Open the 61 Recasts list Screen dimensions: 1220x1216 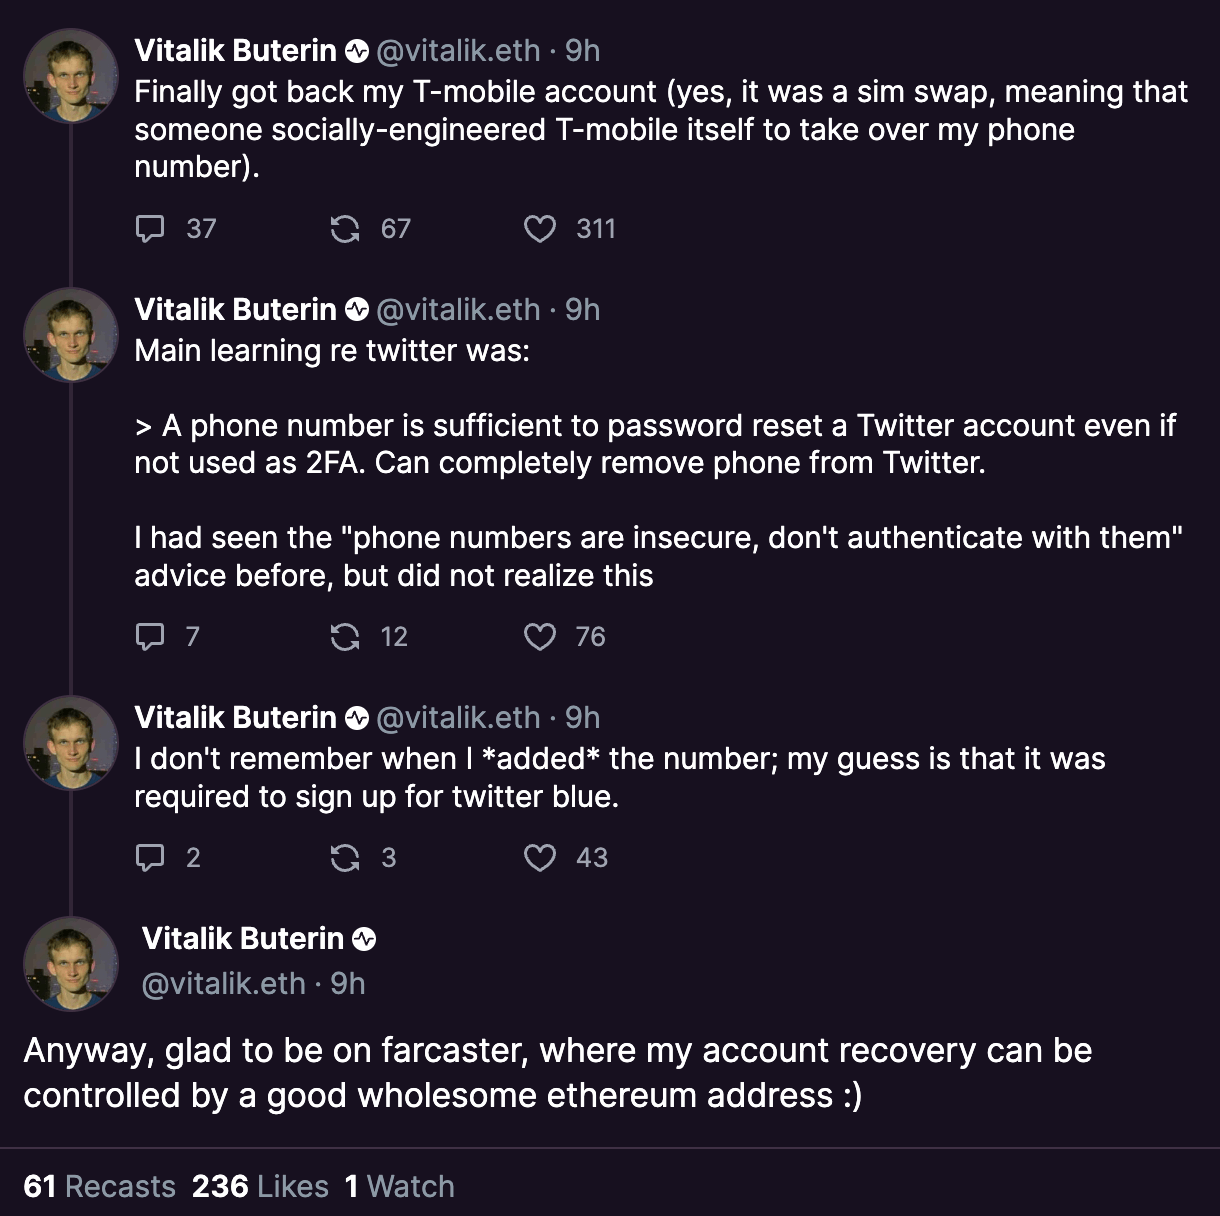[x=99, y=1187]
